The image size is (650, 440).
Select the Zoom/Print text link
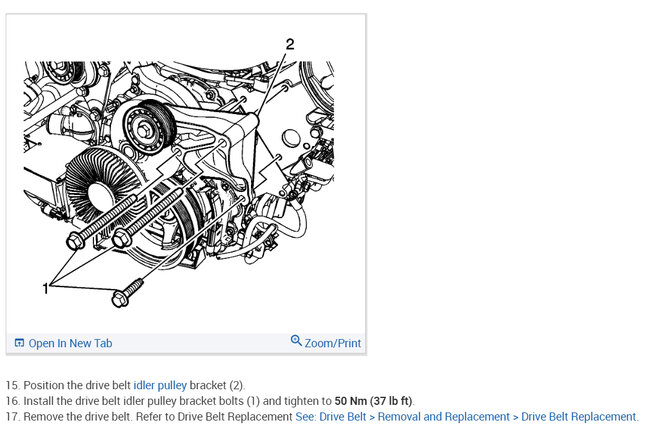332,343
